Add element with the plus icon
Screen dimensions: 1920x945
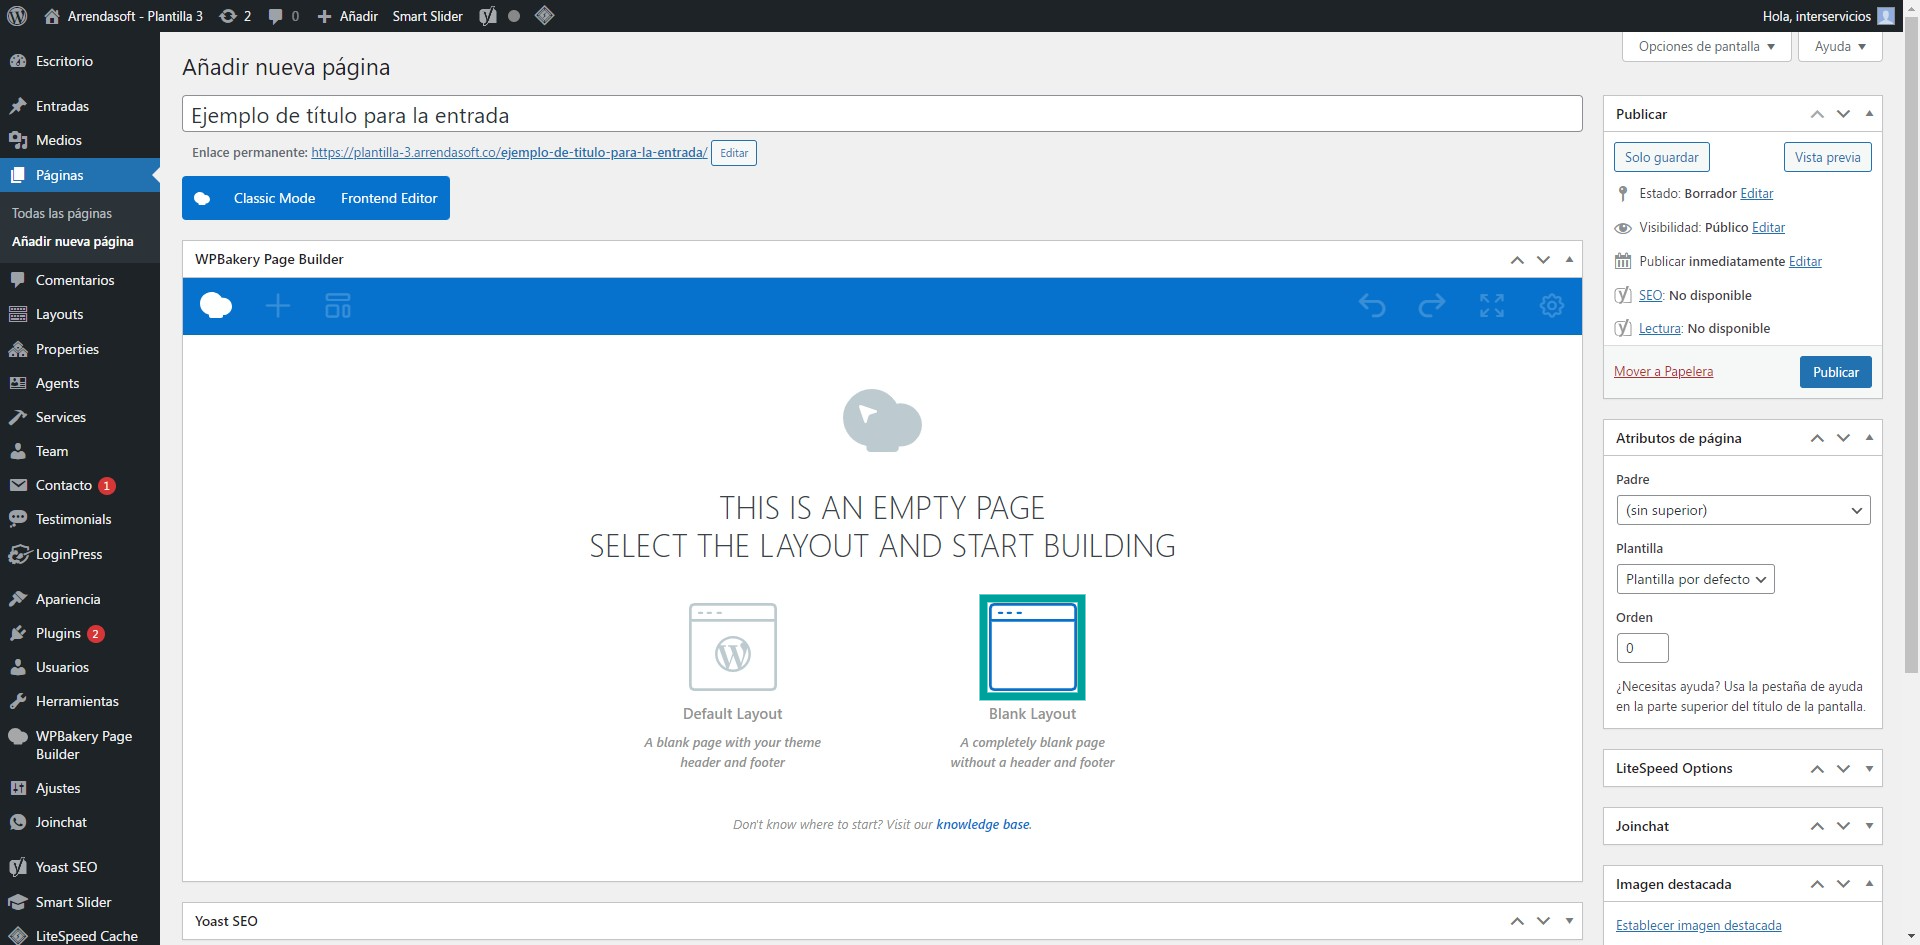pos(278,306)
